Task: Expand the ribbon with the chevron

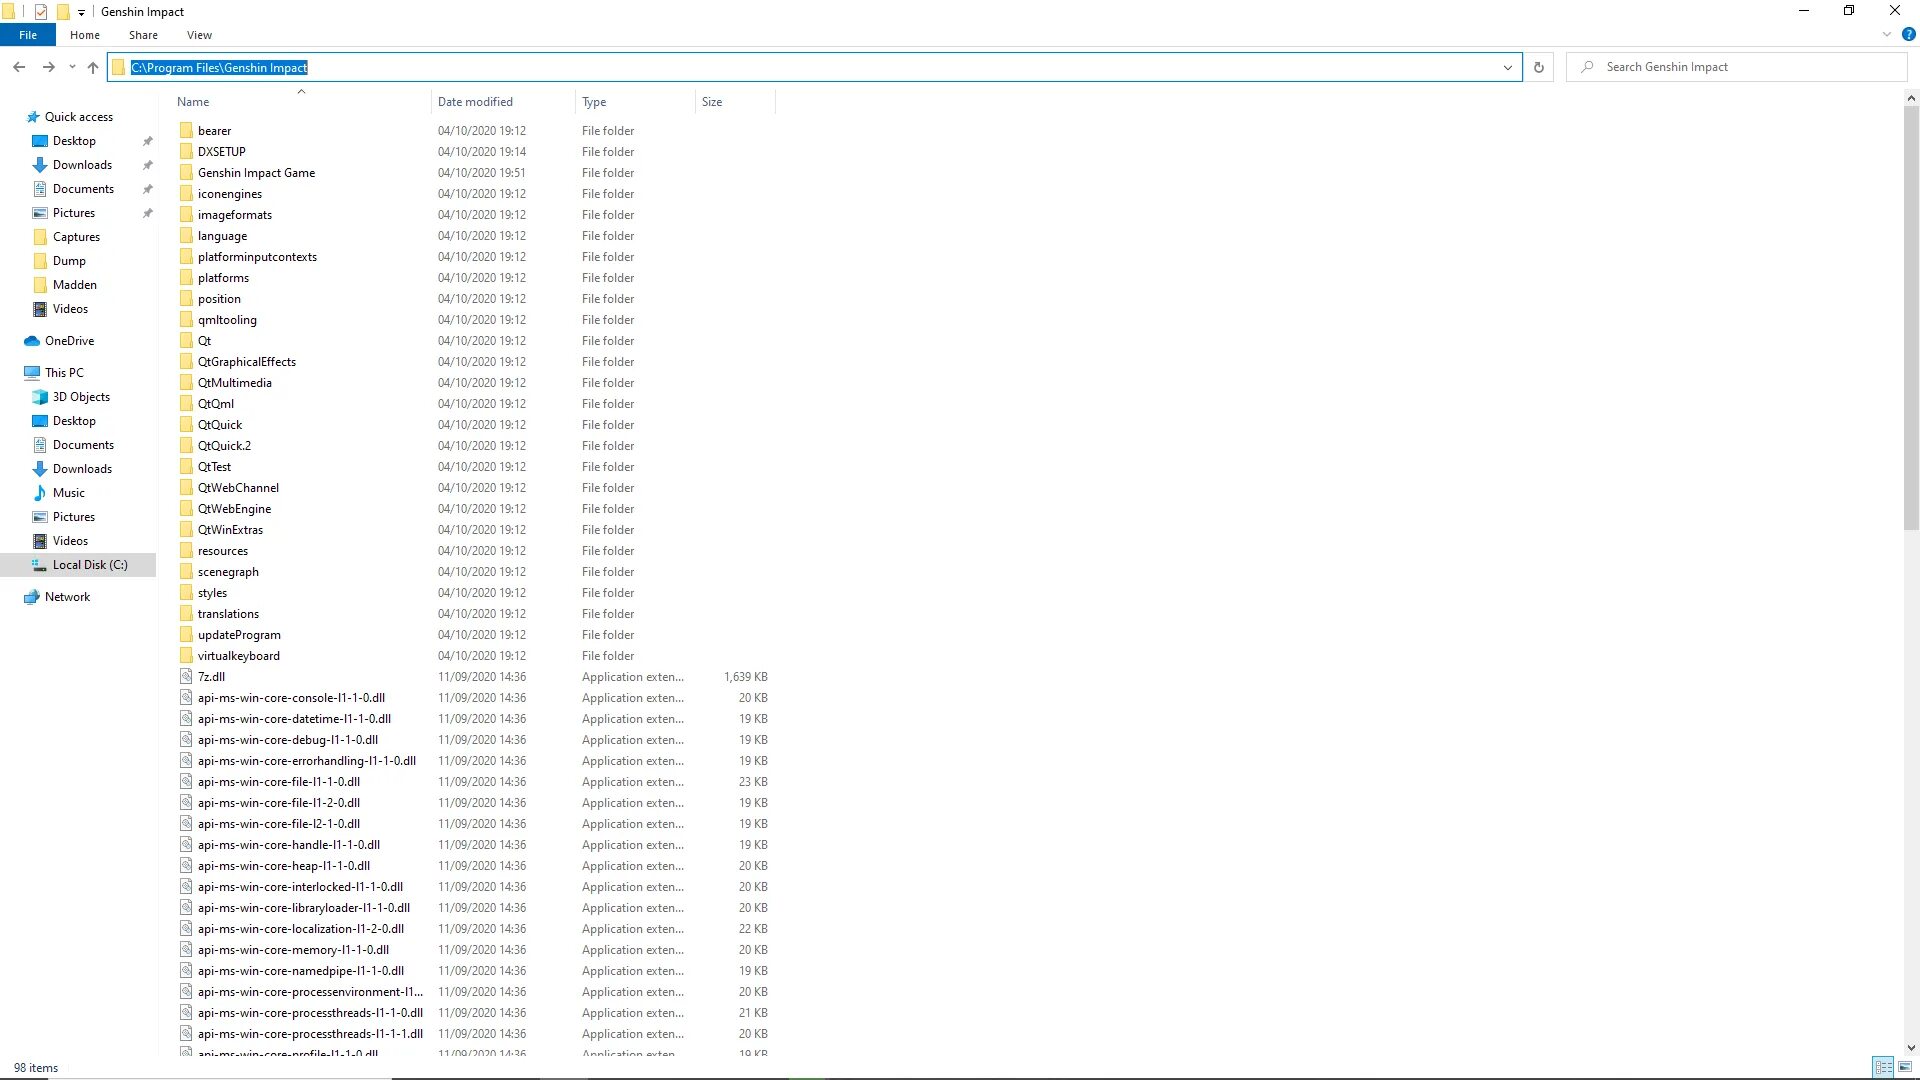Action: pyautogui.click(x=1886, y=34)
